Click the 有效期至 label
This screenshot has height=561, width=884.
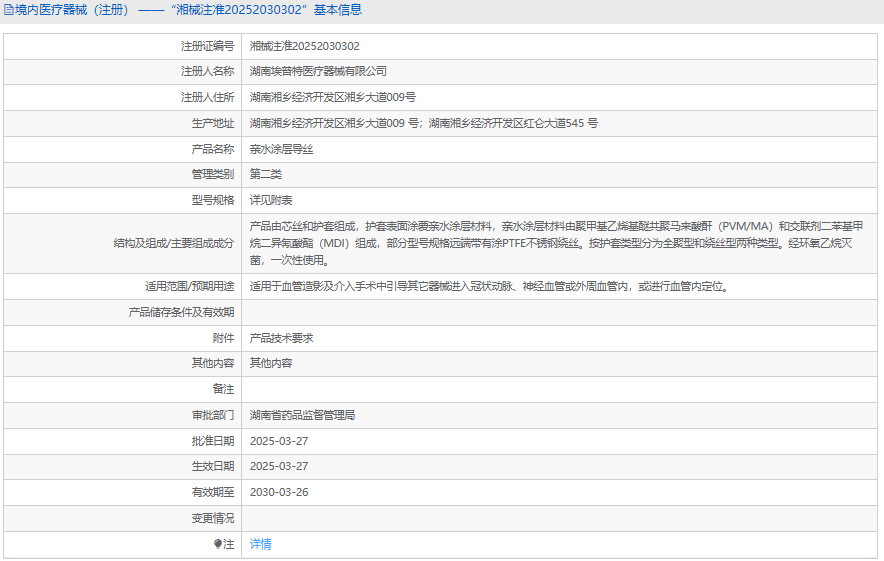(x=213, y=493)
